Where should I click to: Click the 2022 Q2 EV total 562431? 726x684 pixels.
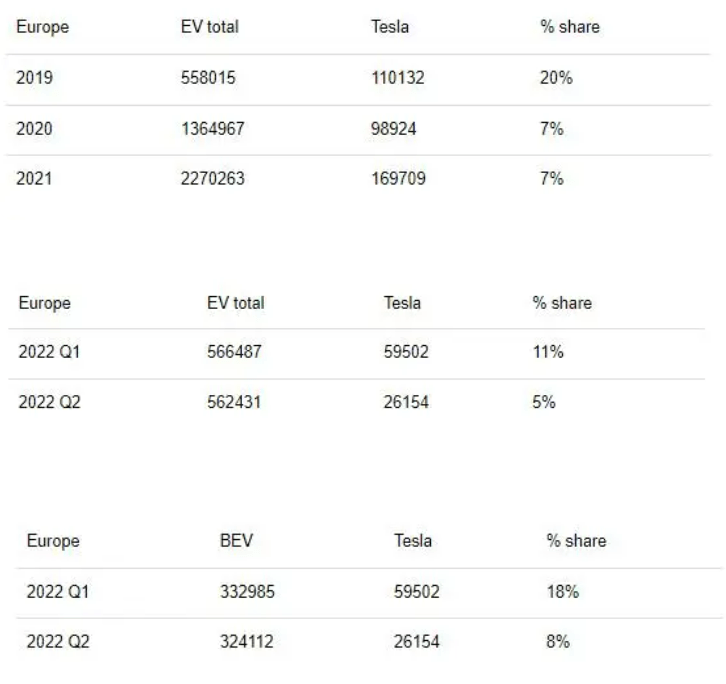234,402
